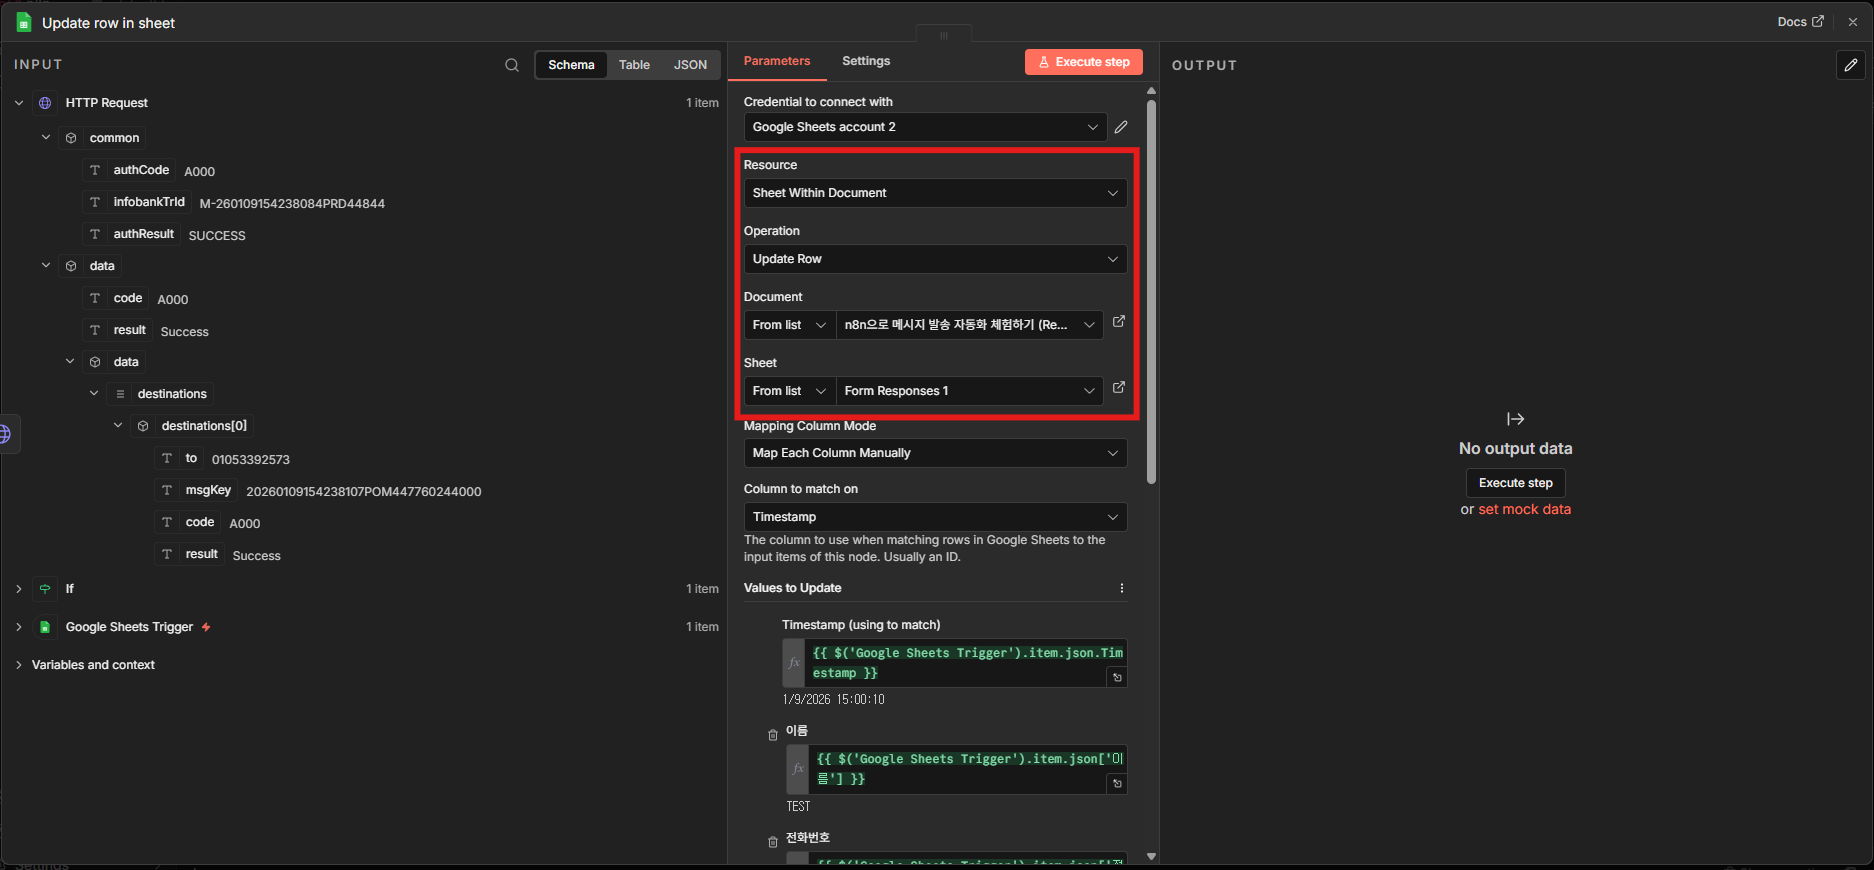Open Form Responses sheet external link icon
Image resolution: width=1874 pixels, height=870 pixels.
point(1119,388)
